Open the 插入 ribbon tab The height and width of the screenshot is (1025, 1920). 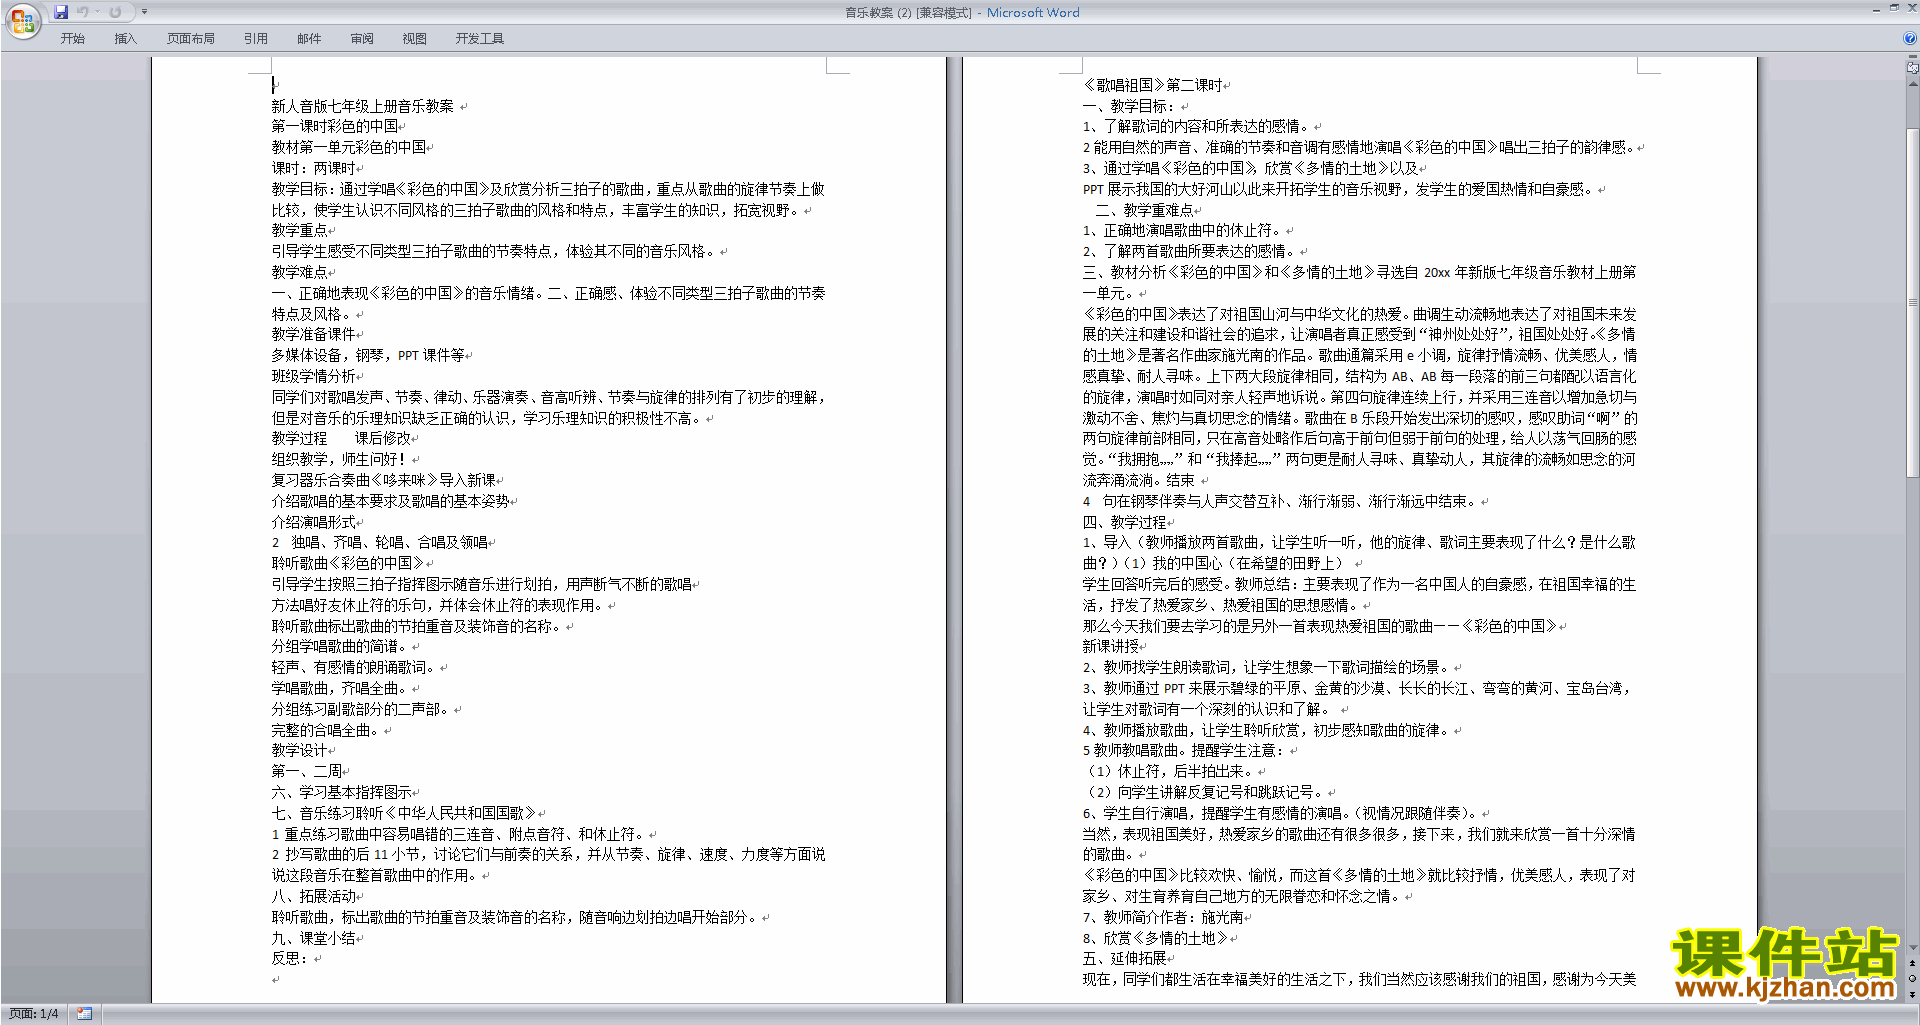click(125, 39)
